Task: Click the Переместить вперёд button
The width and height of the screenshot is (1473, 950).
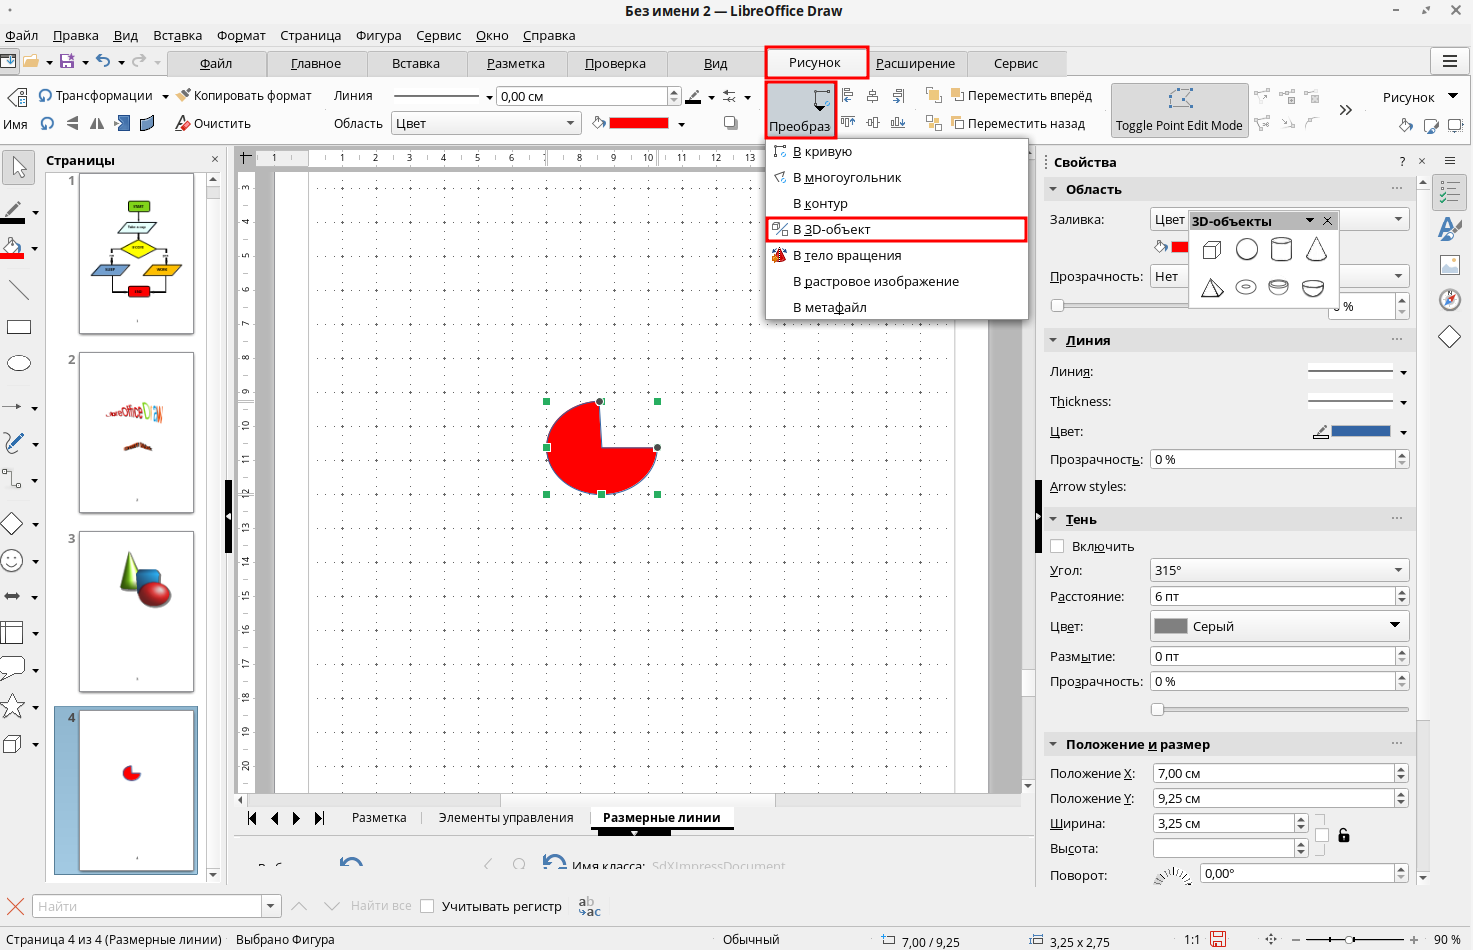Action: tap(1020, 96)
